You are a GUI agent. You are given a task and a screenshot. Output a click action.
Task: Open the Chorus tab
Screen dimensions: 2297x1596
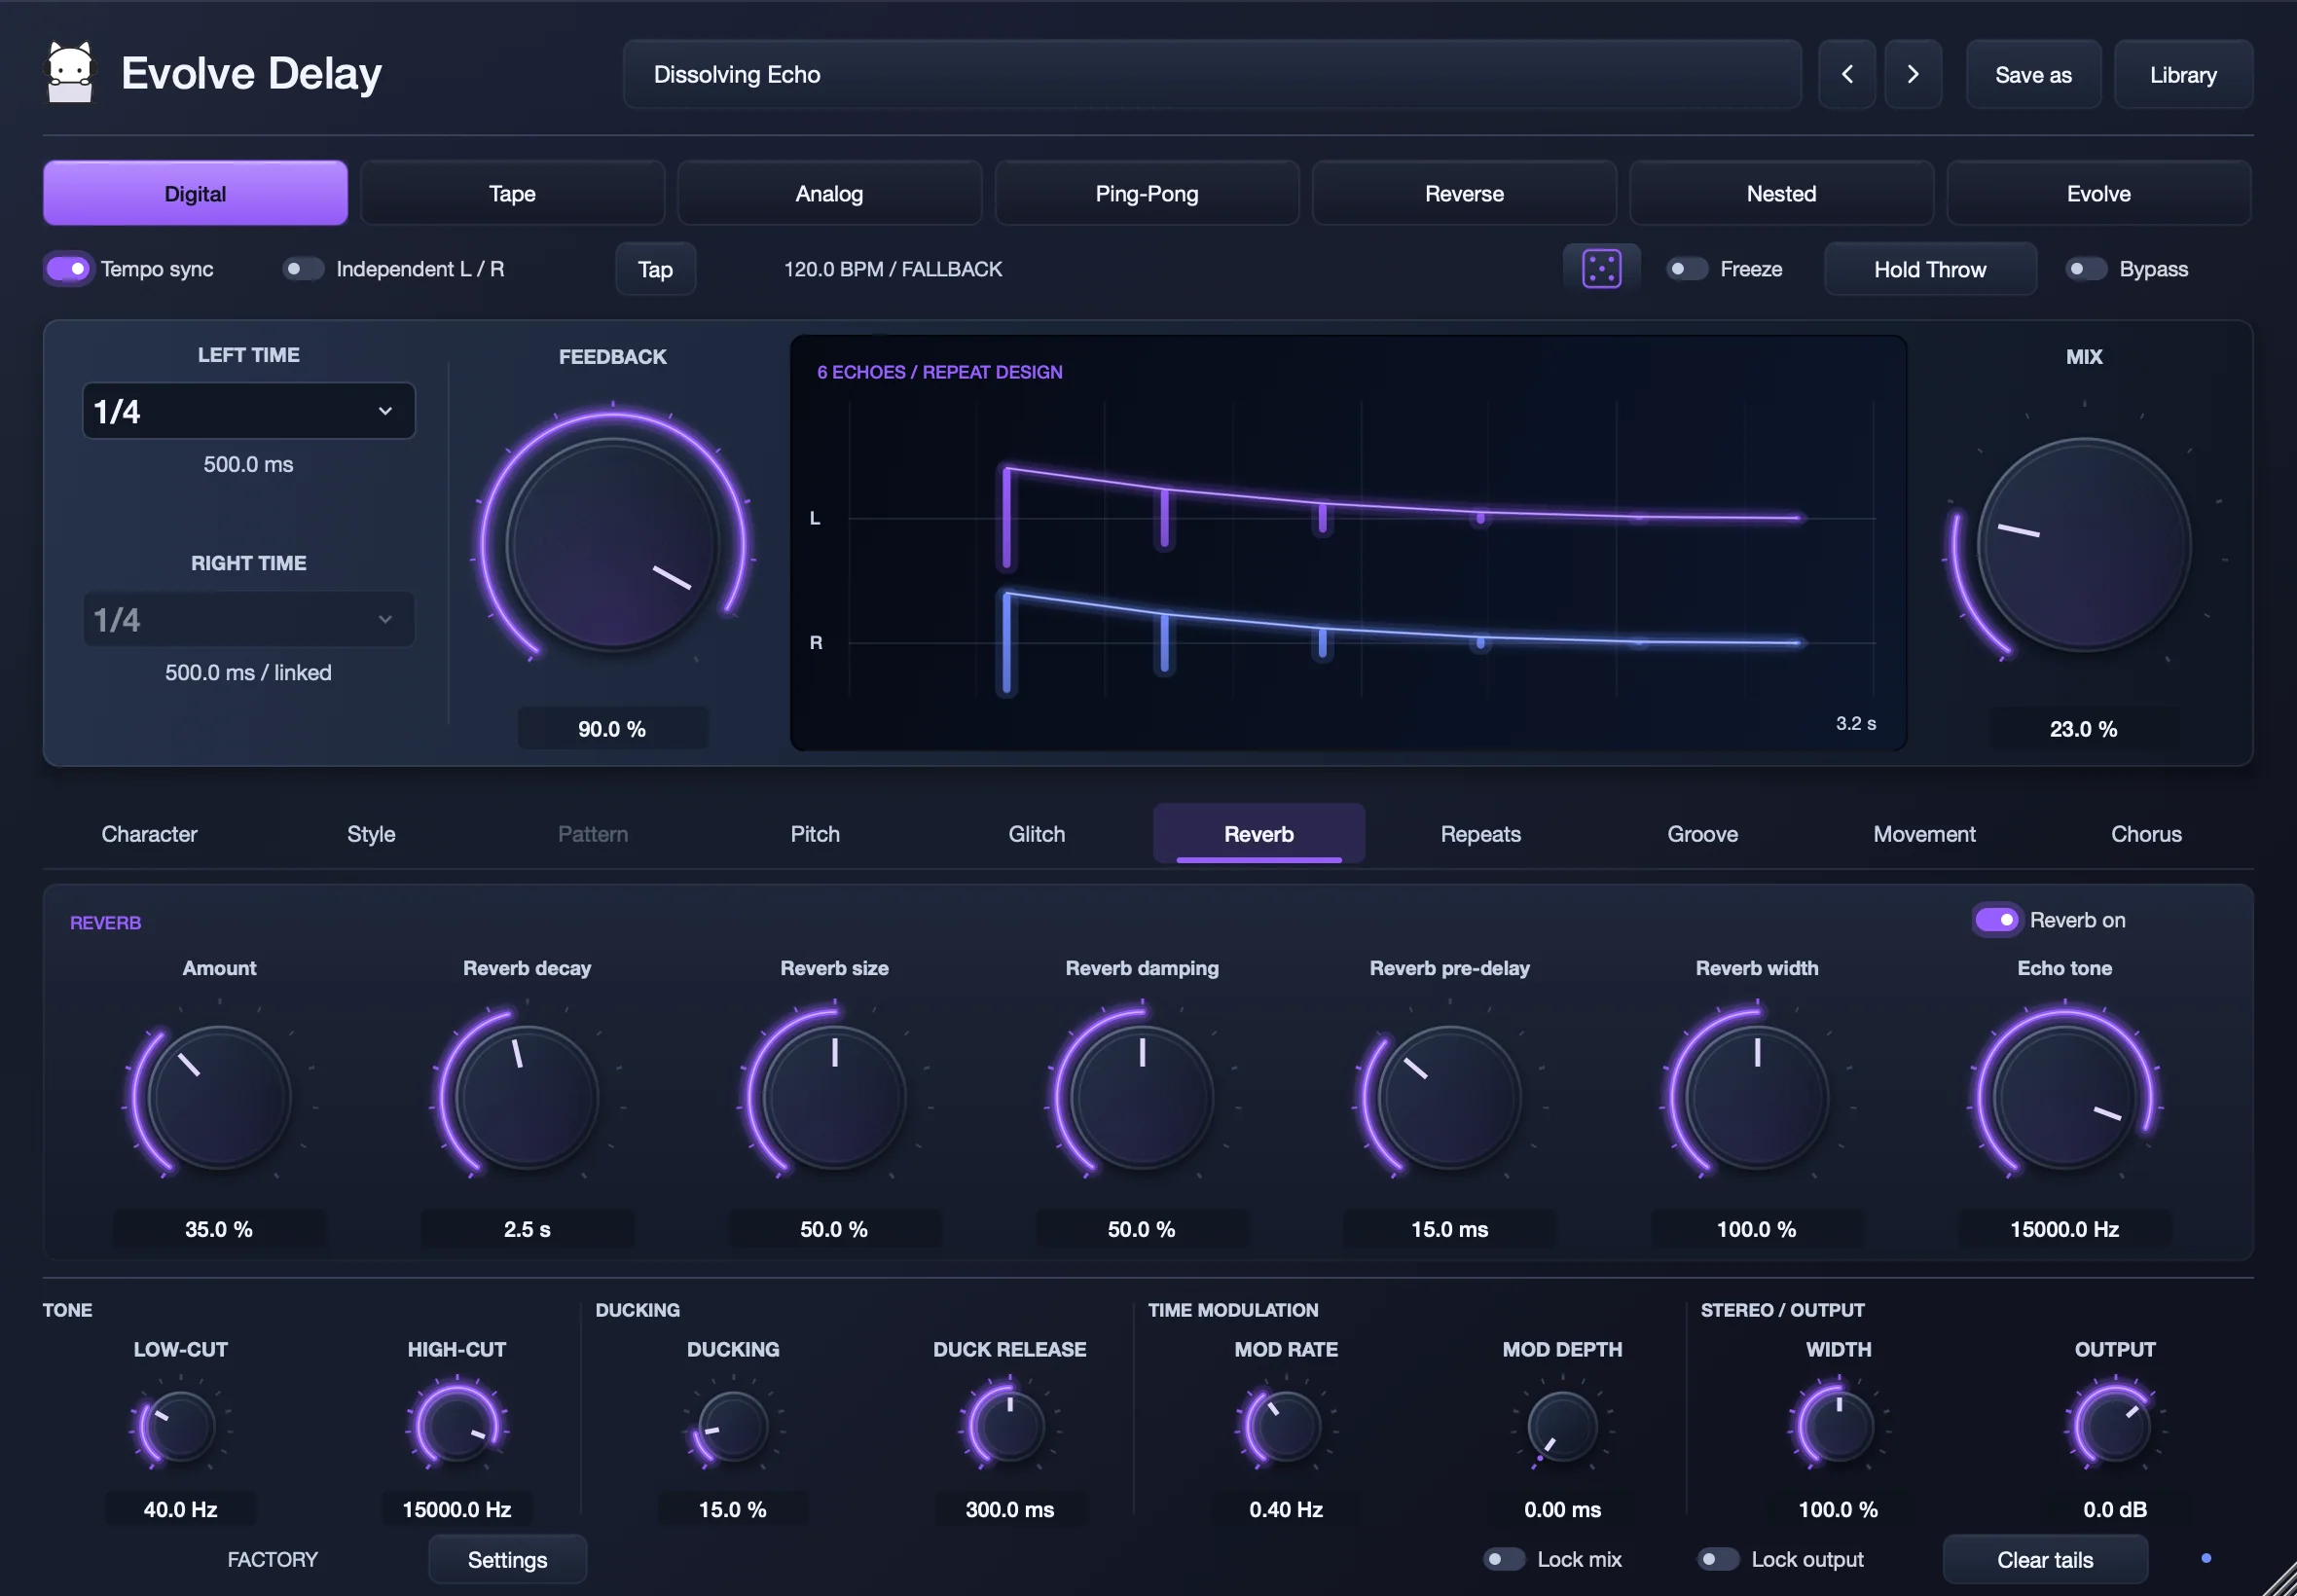click(x=2146, y=833)
